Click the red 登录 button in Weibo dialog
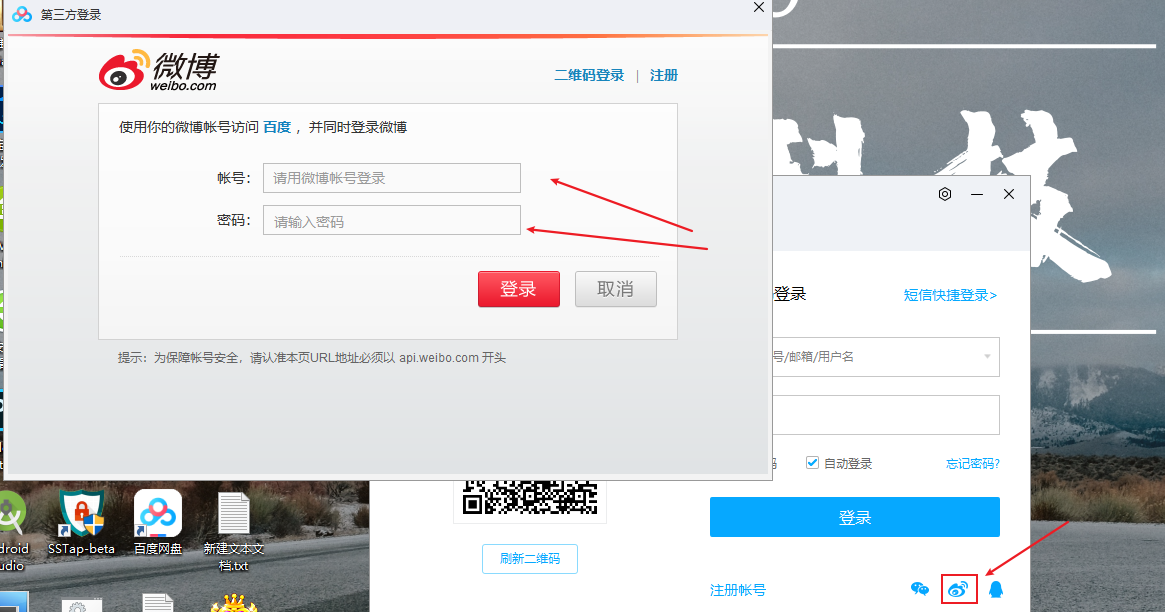Screen dimensions: 1165x612 [518, 289]
